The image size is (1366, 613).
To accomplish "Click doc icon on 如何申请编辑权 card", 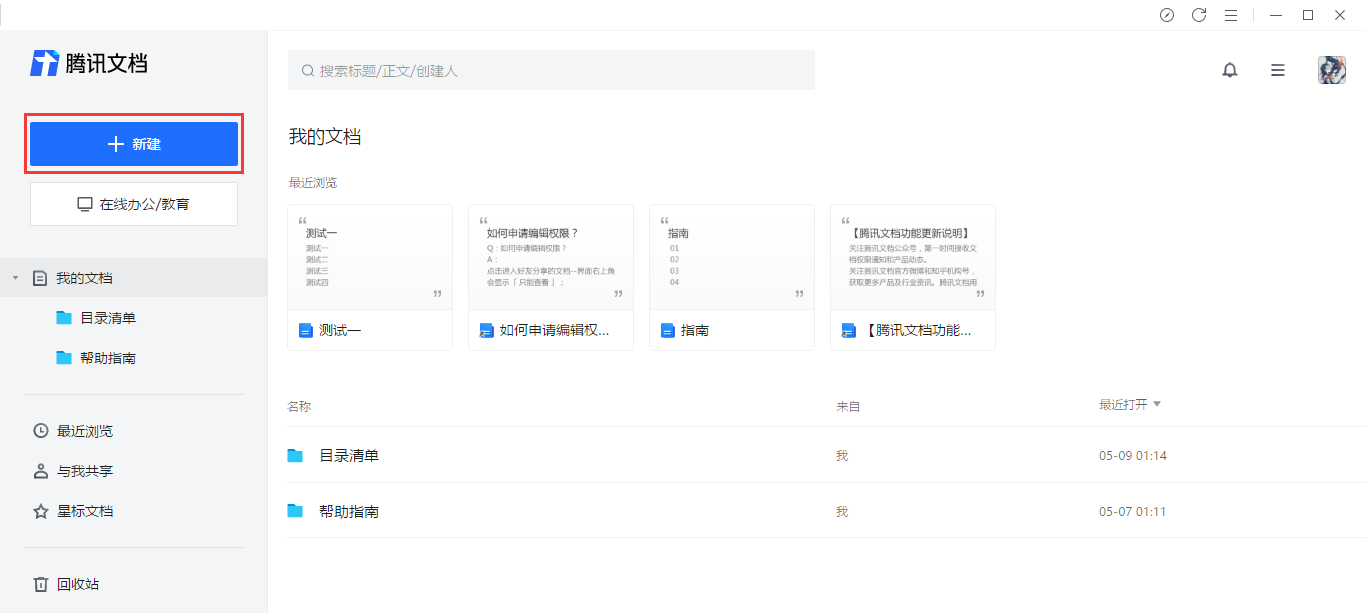I will click(x=487, y=330).
